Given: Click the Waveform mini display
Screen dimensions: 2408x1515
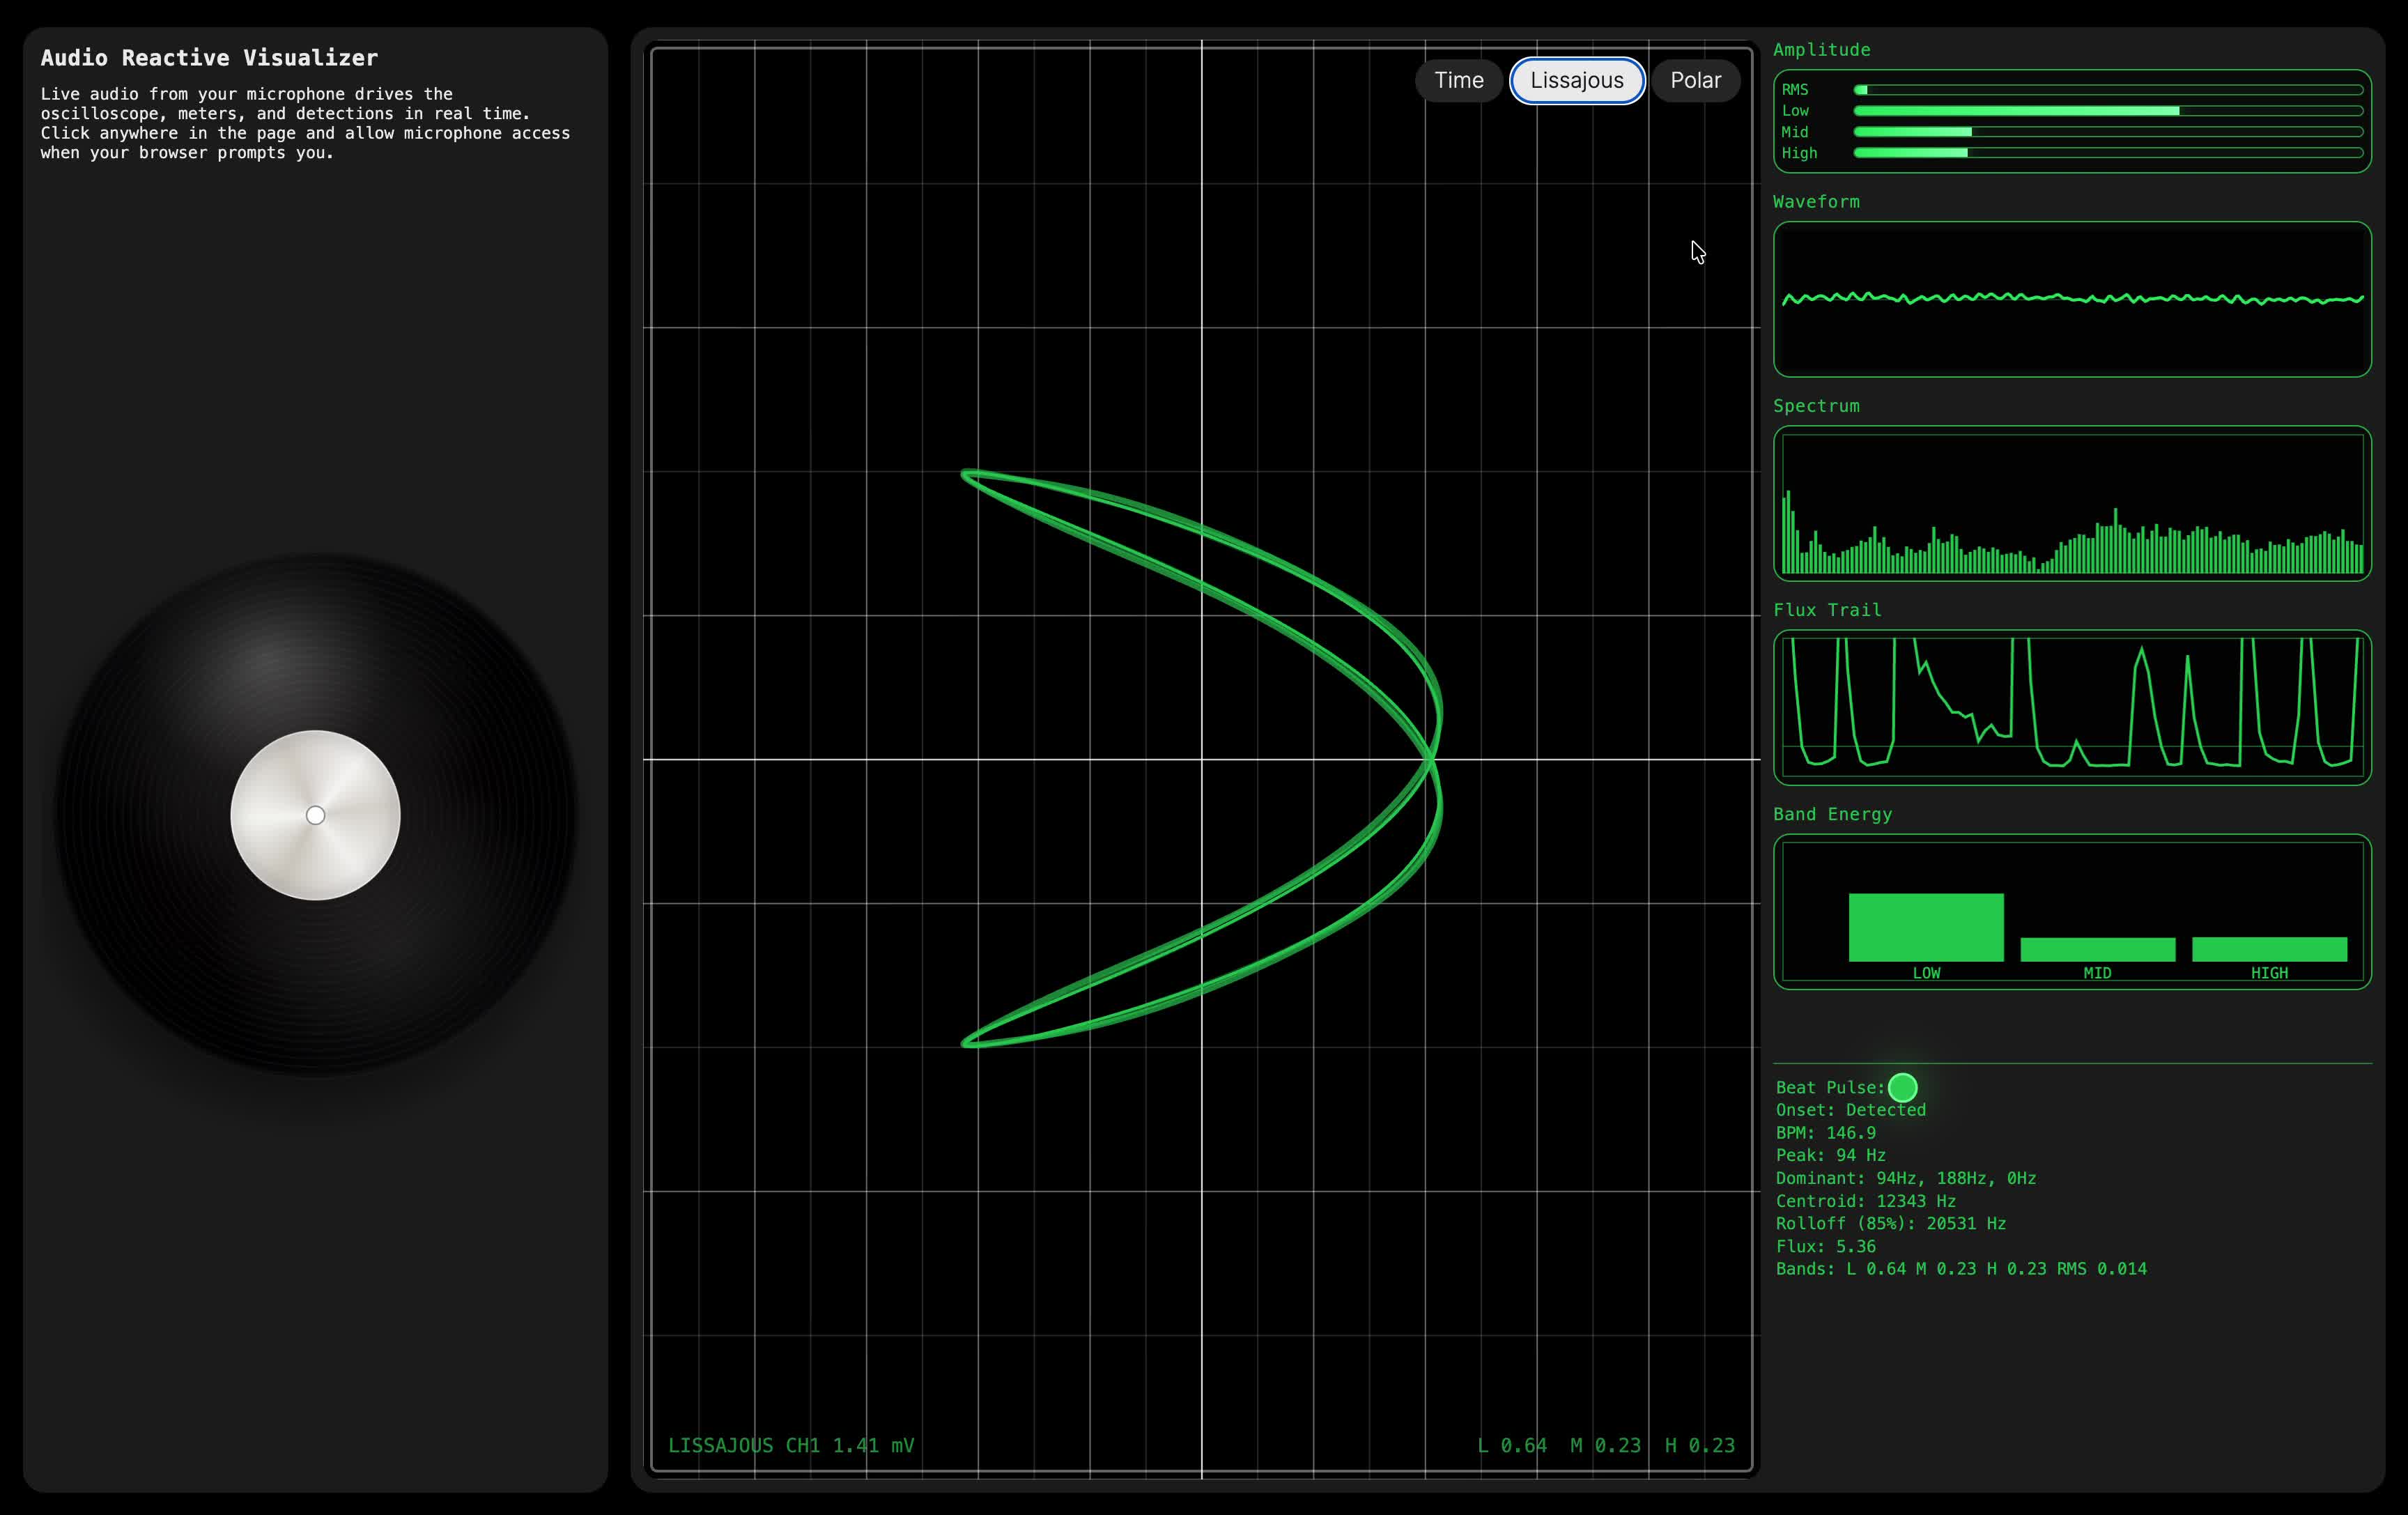Looking at the screenshot, I should (x=2072, y=299).
